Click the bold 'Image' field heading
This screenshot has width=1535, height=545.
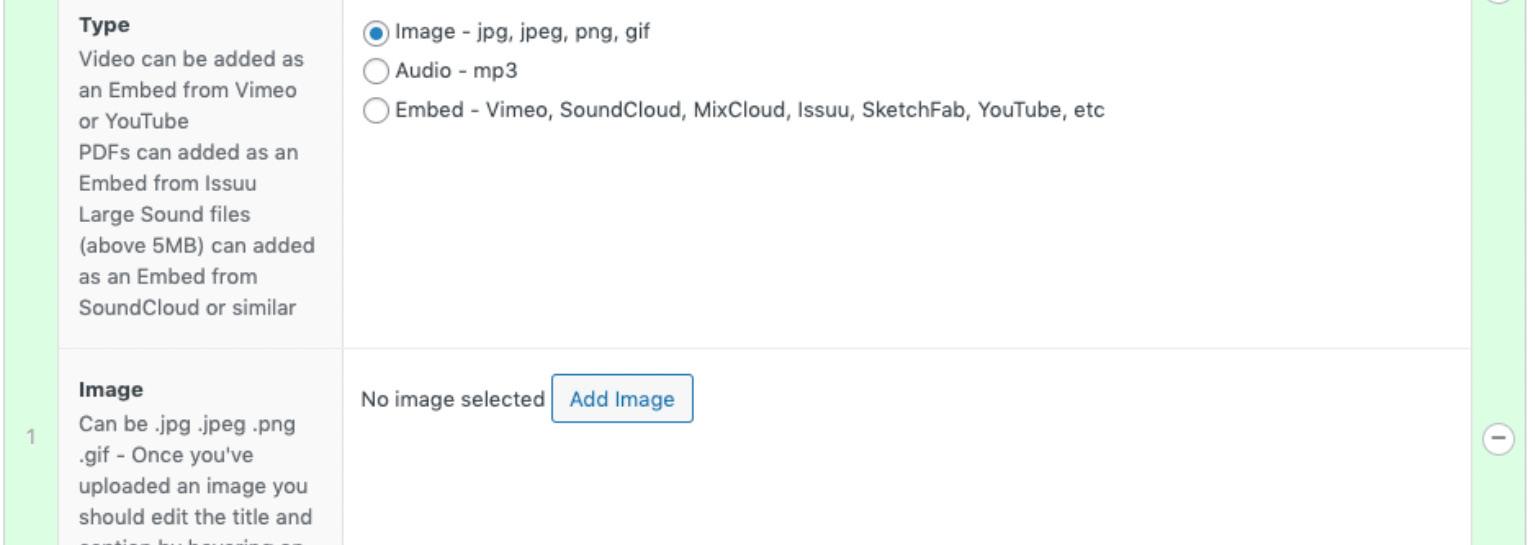tap(110, 389)
